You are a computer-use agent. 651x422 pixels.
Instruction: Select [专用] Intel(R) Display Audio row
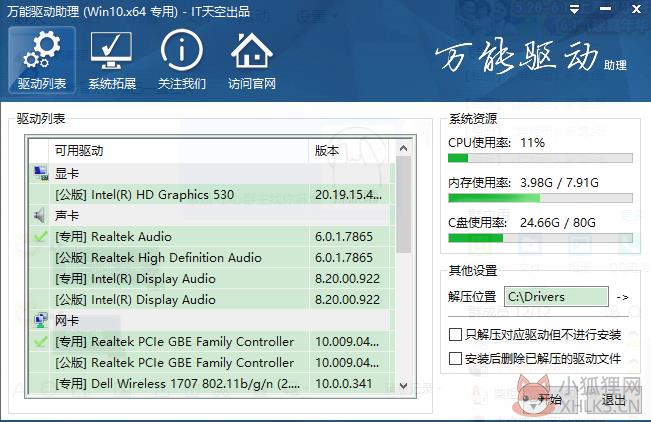pyautogui.click(x=212, y=278)
